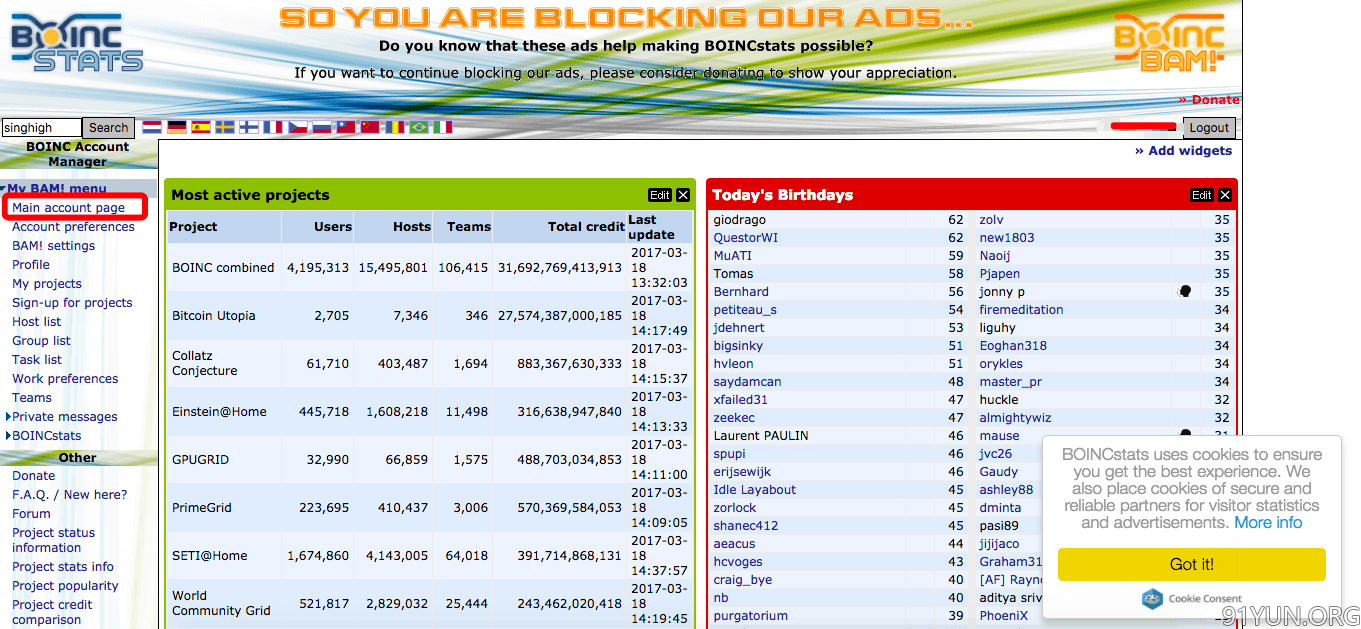The image size is (1361, 629).
Task: Open the Add widgets link
Action: click(1183, 151)
